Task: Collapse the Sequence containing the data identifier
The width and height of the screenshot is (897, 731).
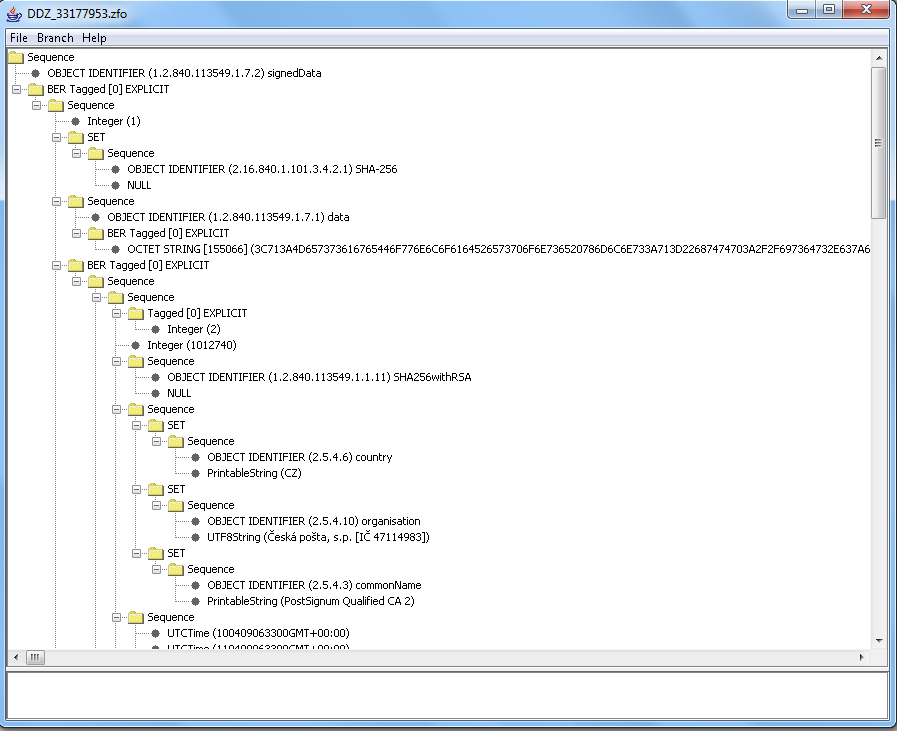Action: click(57, 201)
